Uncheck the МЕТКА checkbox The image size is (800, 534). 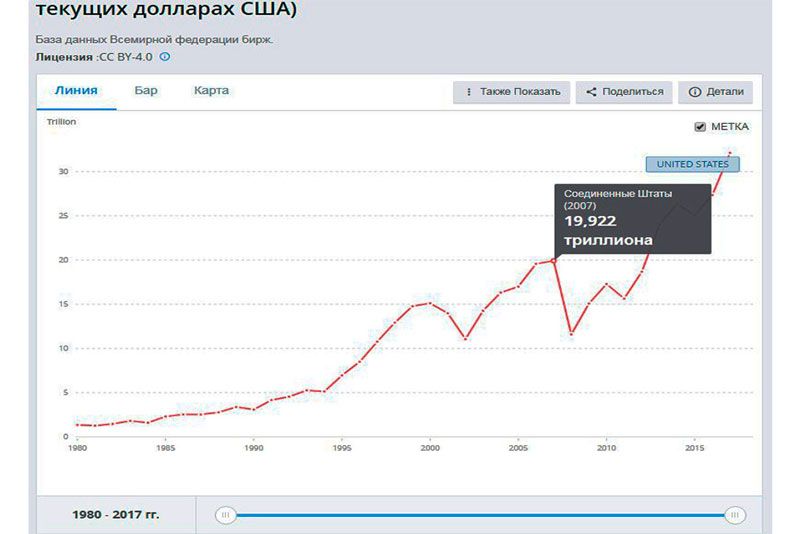pyautogui.click(x=700, y=127)
